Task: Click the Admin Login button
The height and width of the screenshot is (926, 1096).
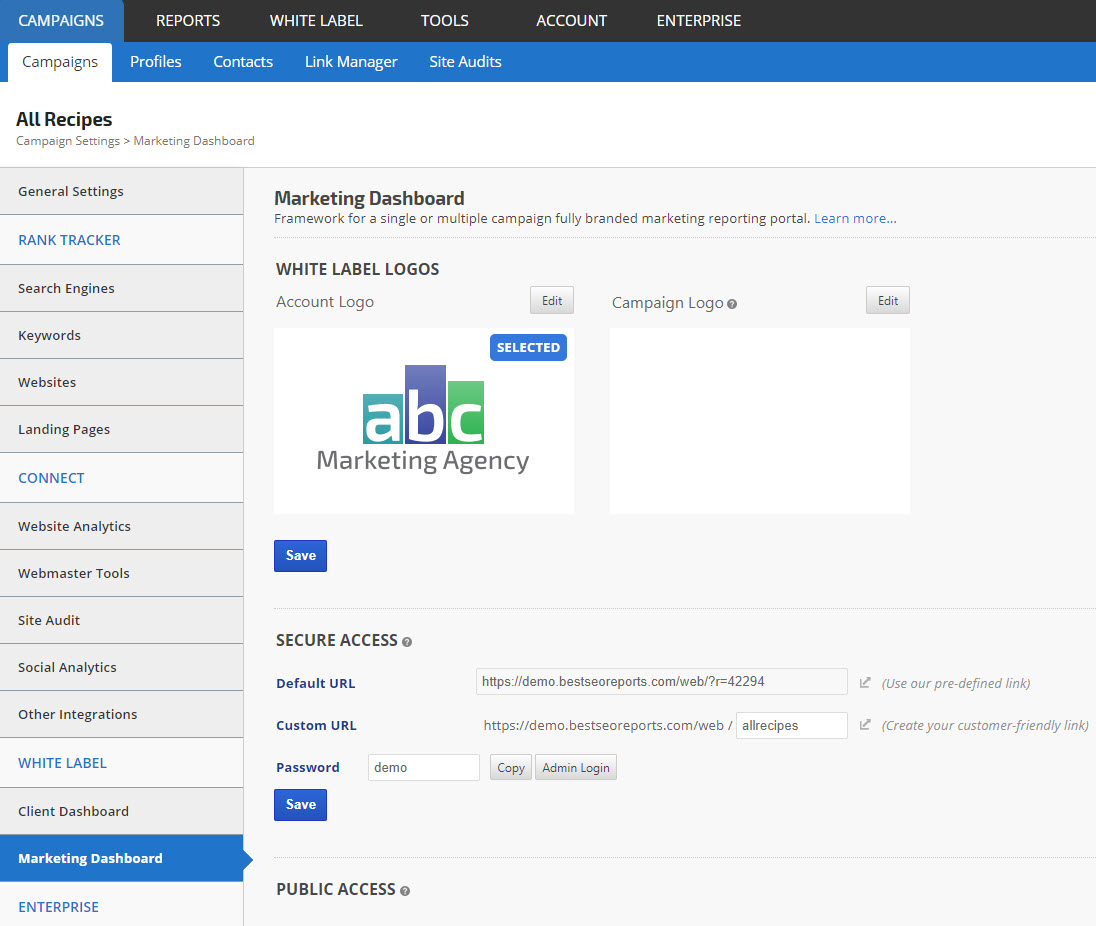Action: tap(576, 768)
